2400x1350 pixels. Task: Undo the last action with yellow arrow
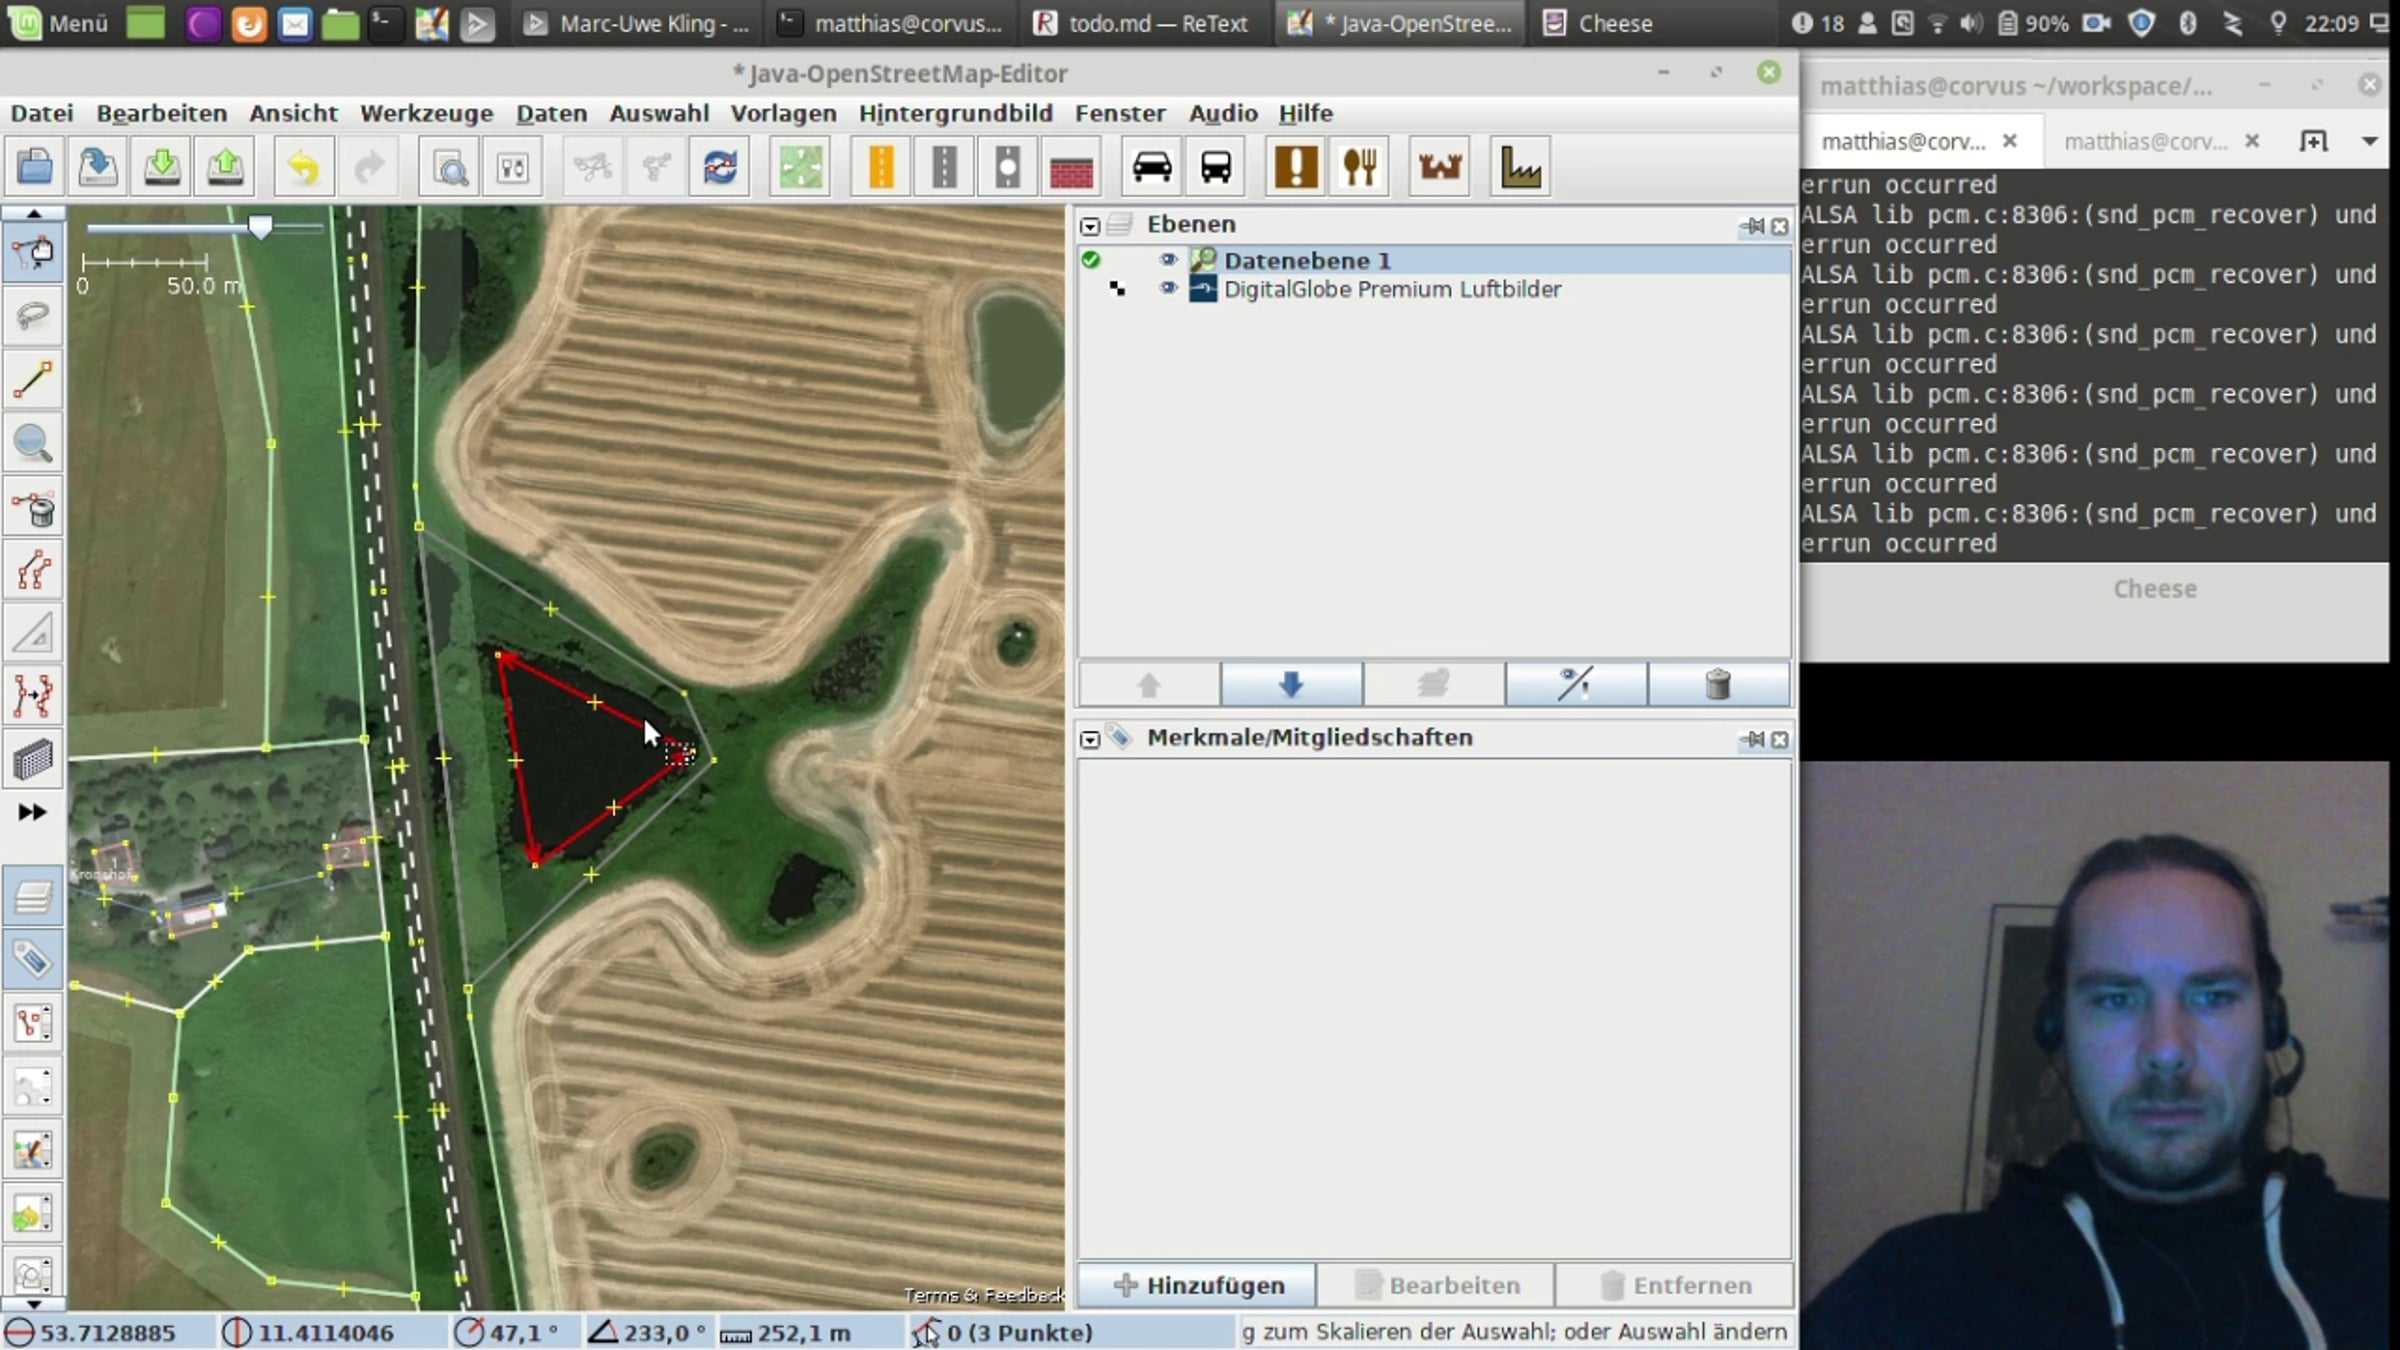(x=303, y=166)
